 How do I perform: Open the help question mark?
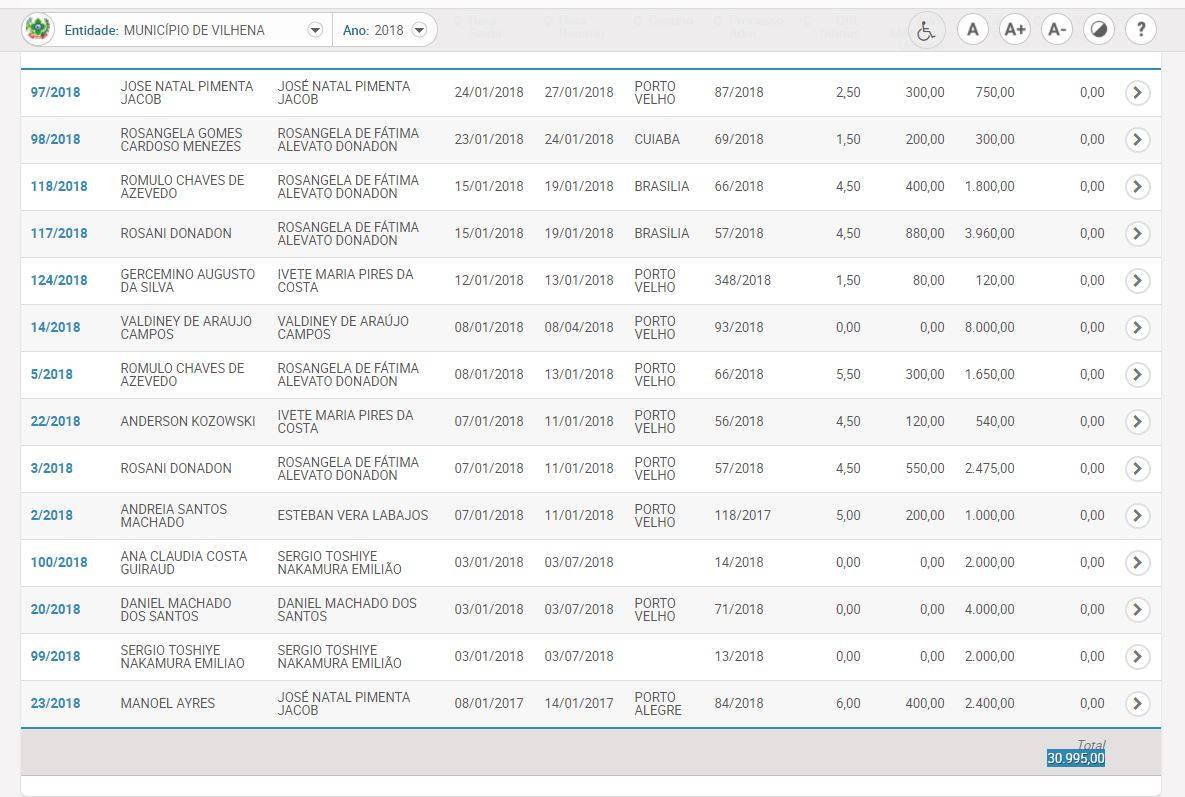[x=1141, y=30]
